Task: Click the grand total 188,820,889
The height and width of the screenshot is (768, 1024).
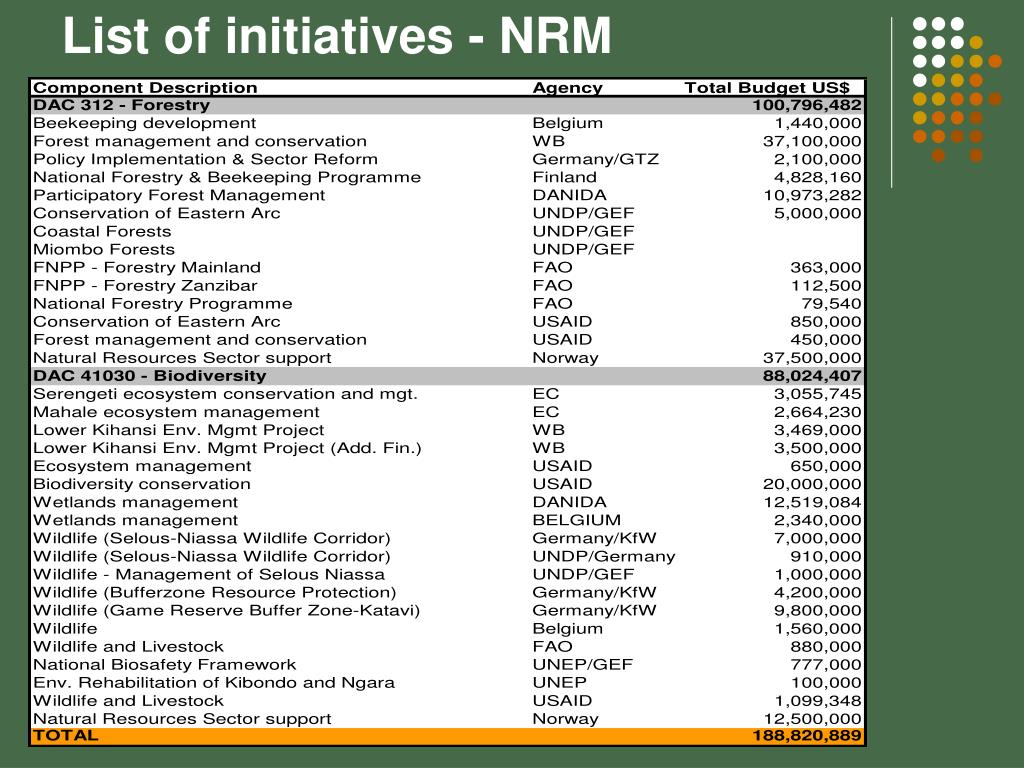Action: (807, 736)
